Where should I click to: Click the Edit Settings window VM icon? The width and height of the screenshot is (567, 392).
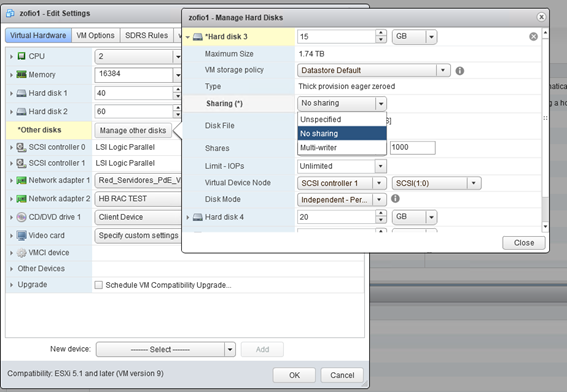pyautogui.click(x=10, y=13)
